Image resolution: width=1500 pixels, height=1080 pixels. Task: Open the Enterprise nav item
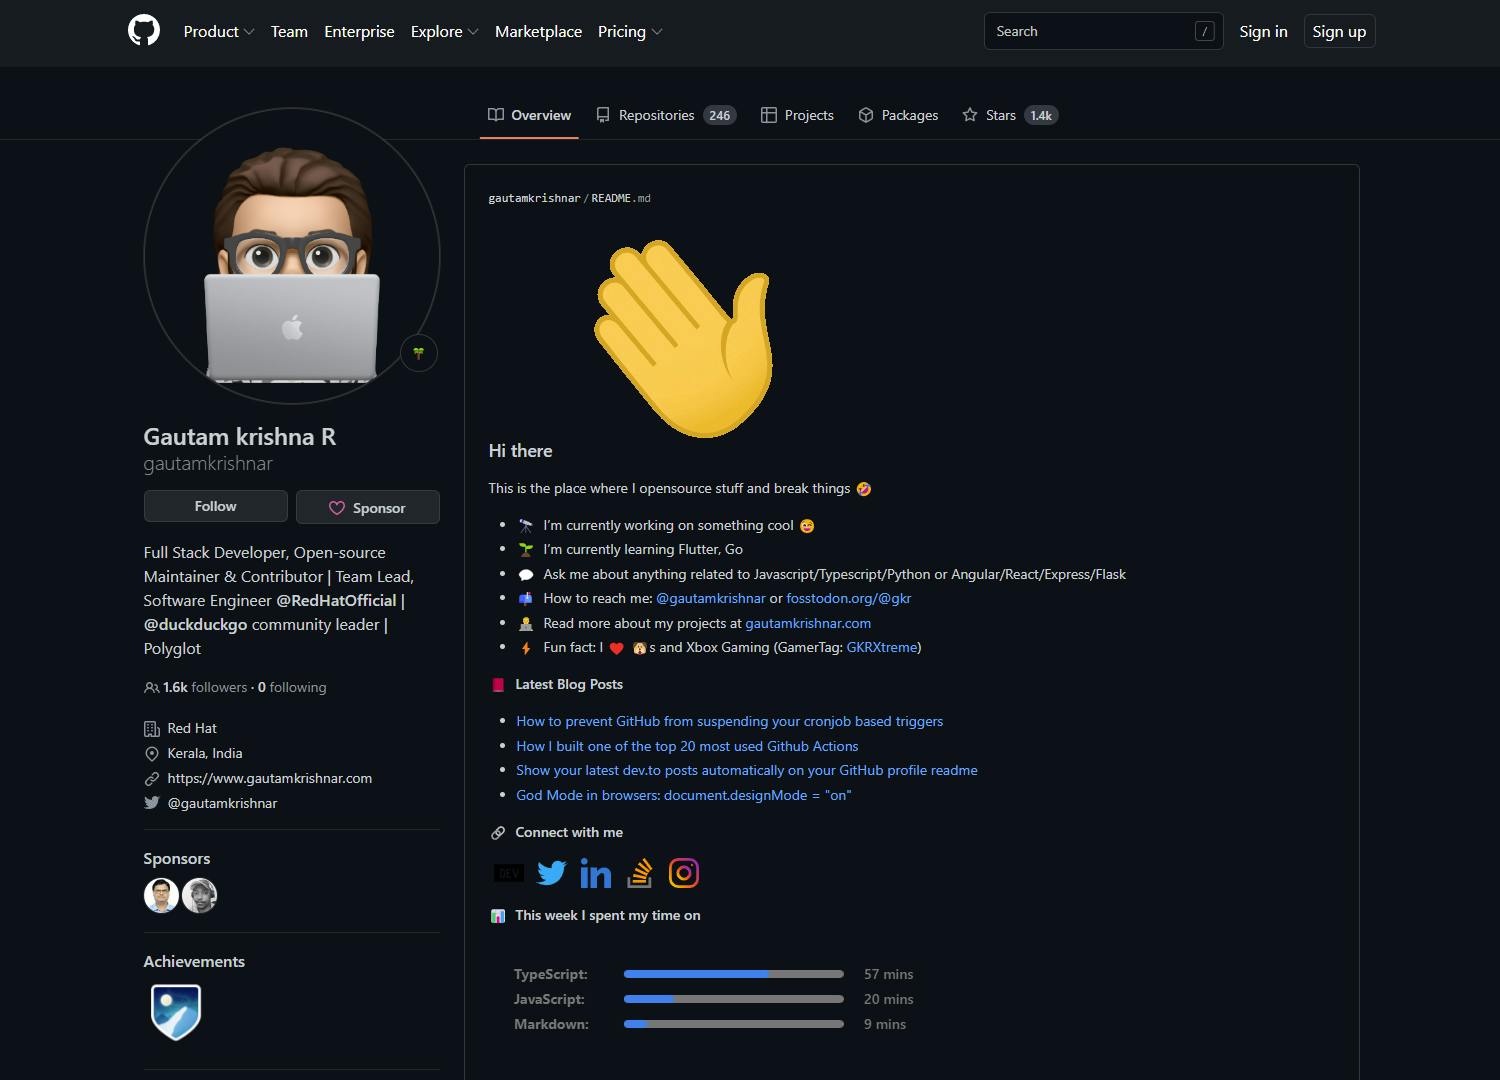(359, 31)
